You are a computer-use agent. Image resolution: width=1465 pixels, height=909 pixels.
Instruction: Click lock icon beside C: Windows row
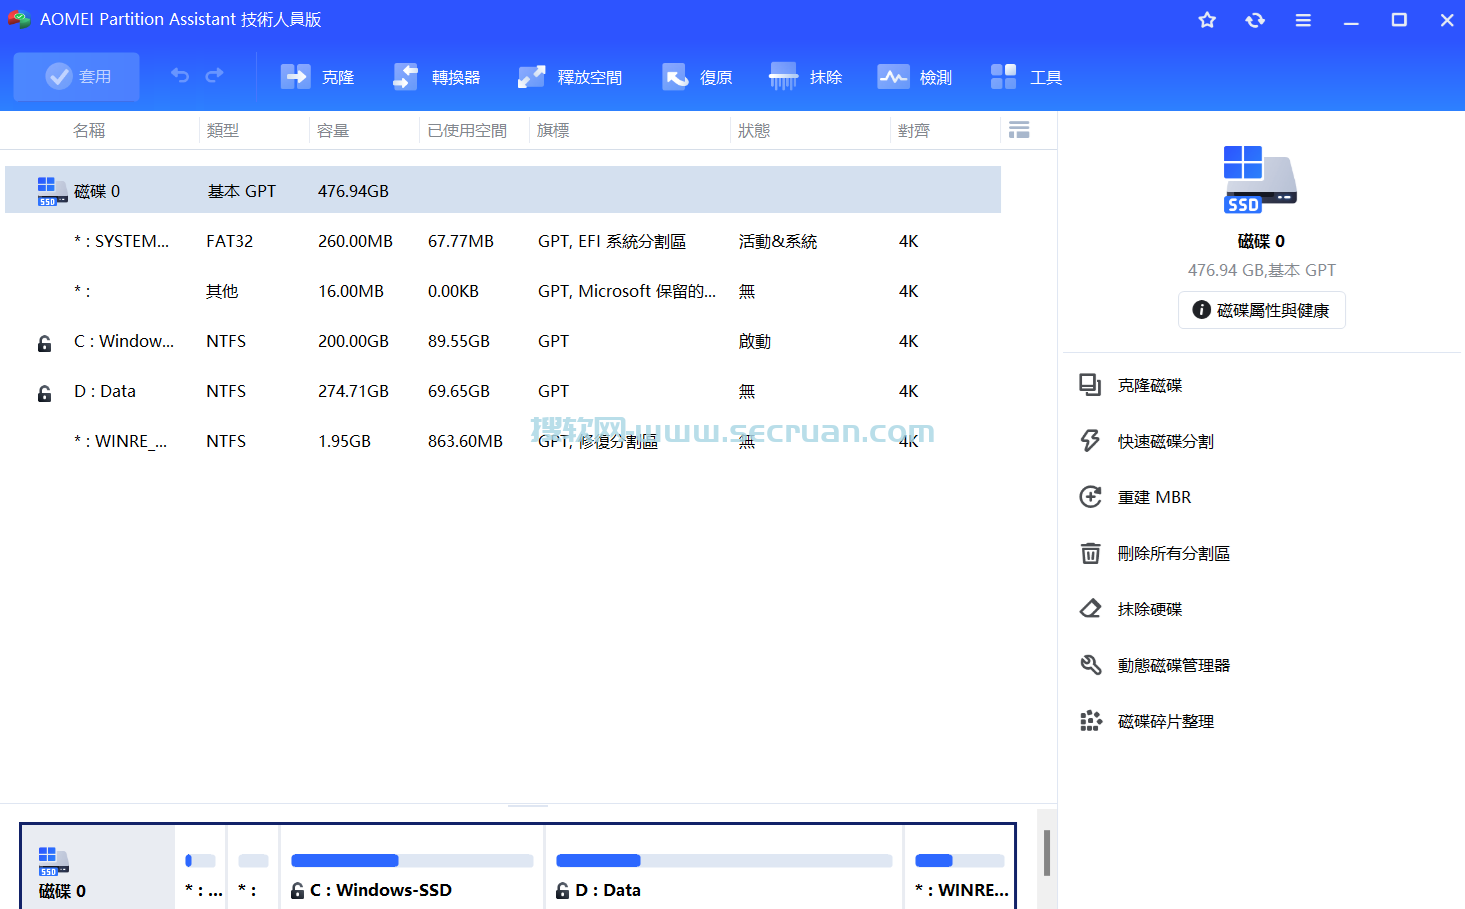click(44, 343)
